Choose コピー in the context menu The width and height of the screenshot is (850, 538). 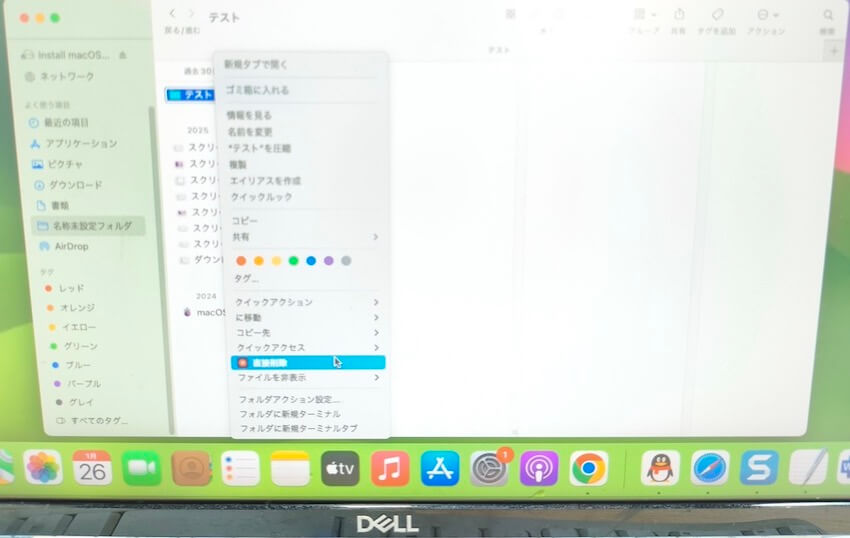244,221
